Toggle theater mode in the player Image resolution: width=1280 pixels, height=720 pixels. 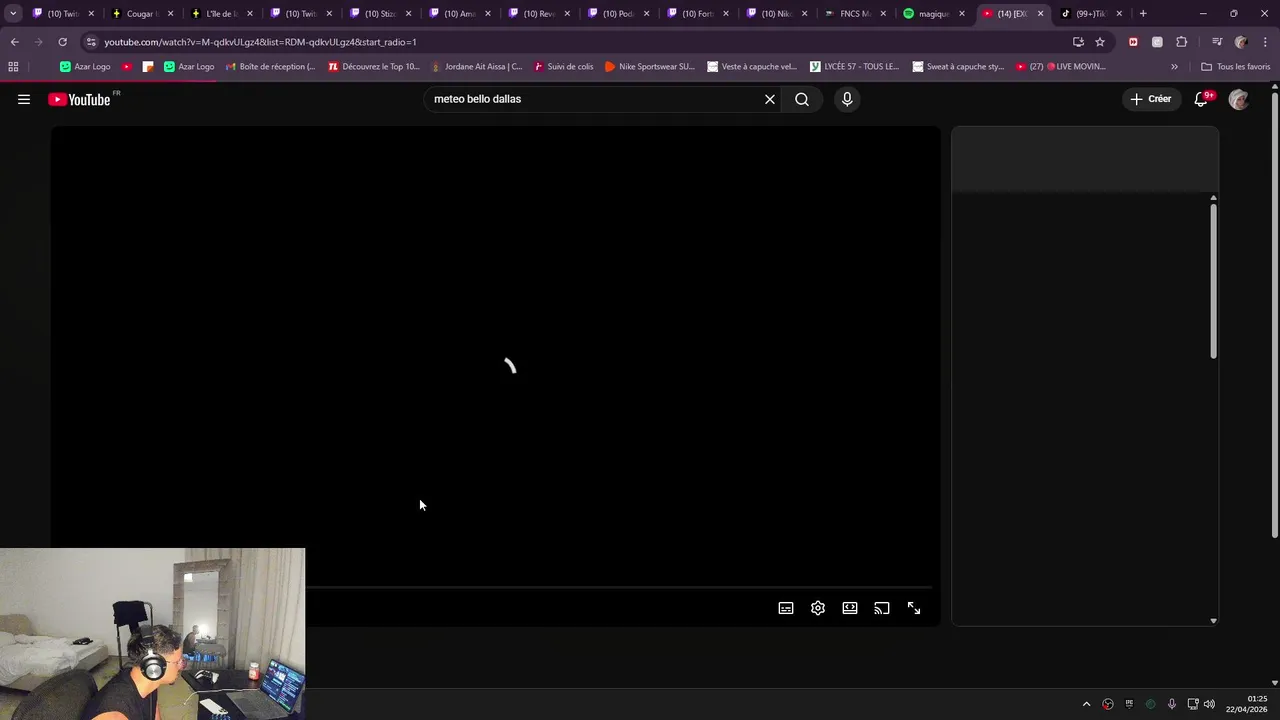850,608
